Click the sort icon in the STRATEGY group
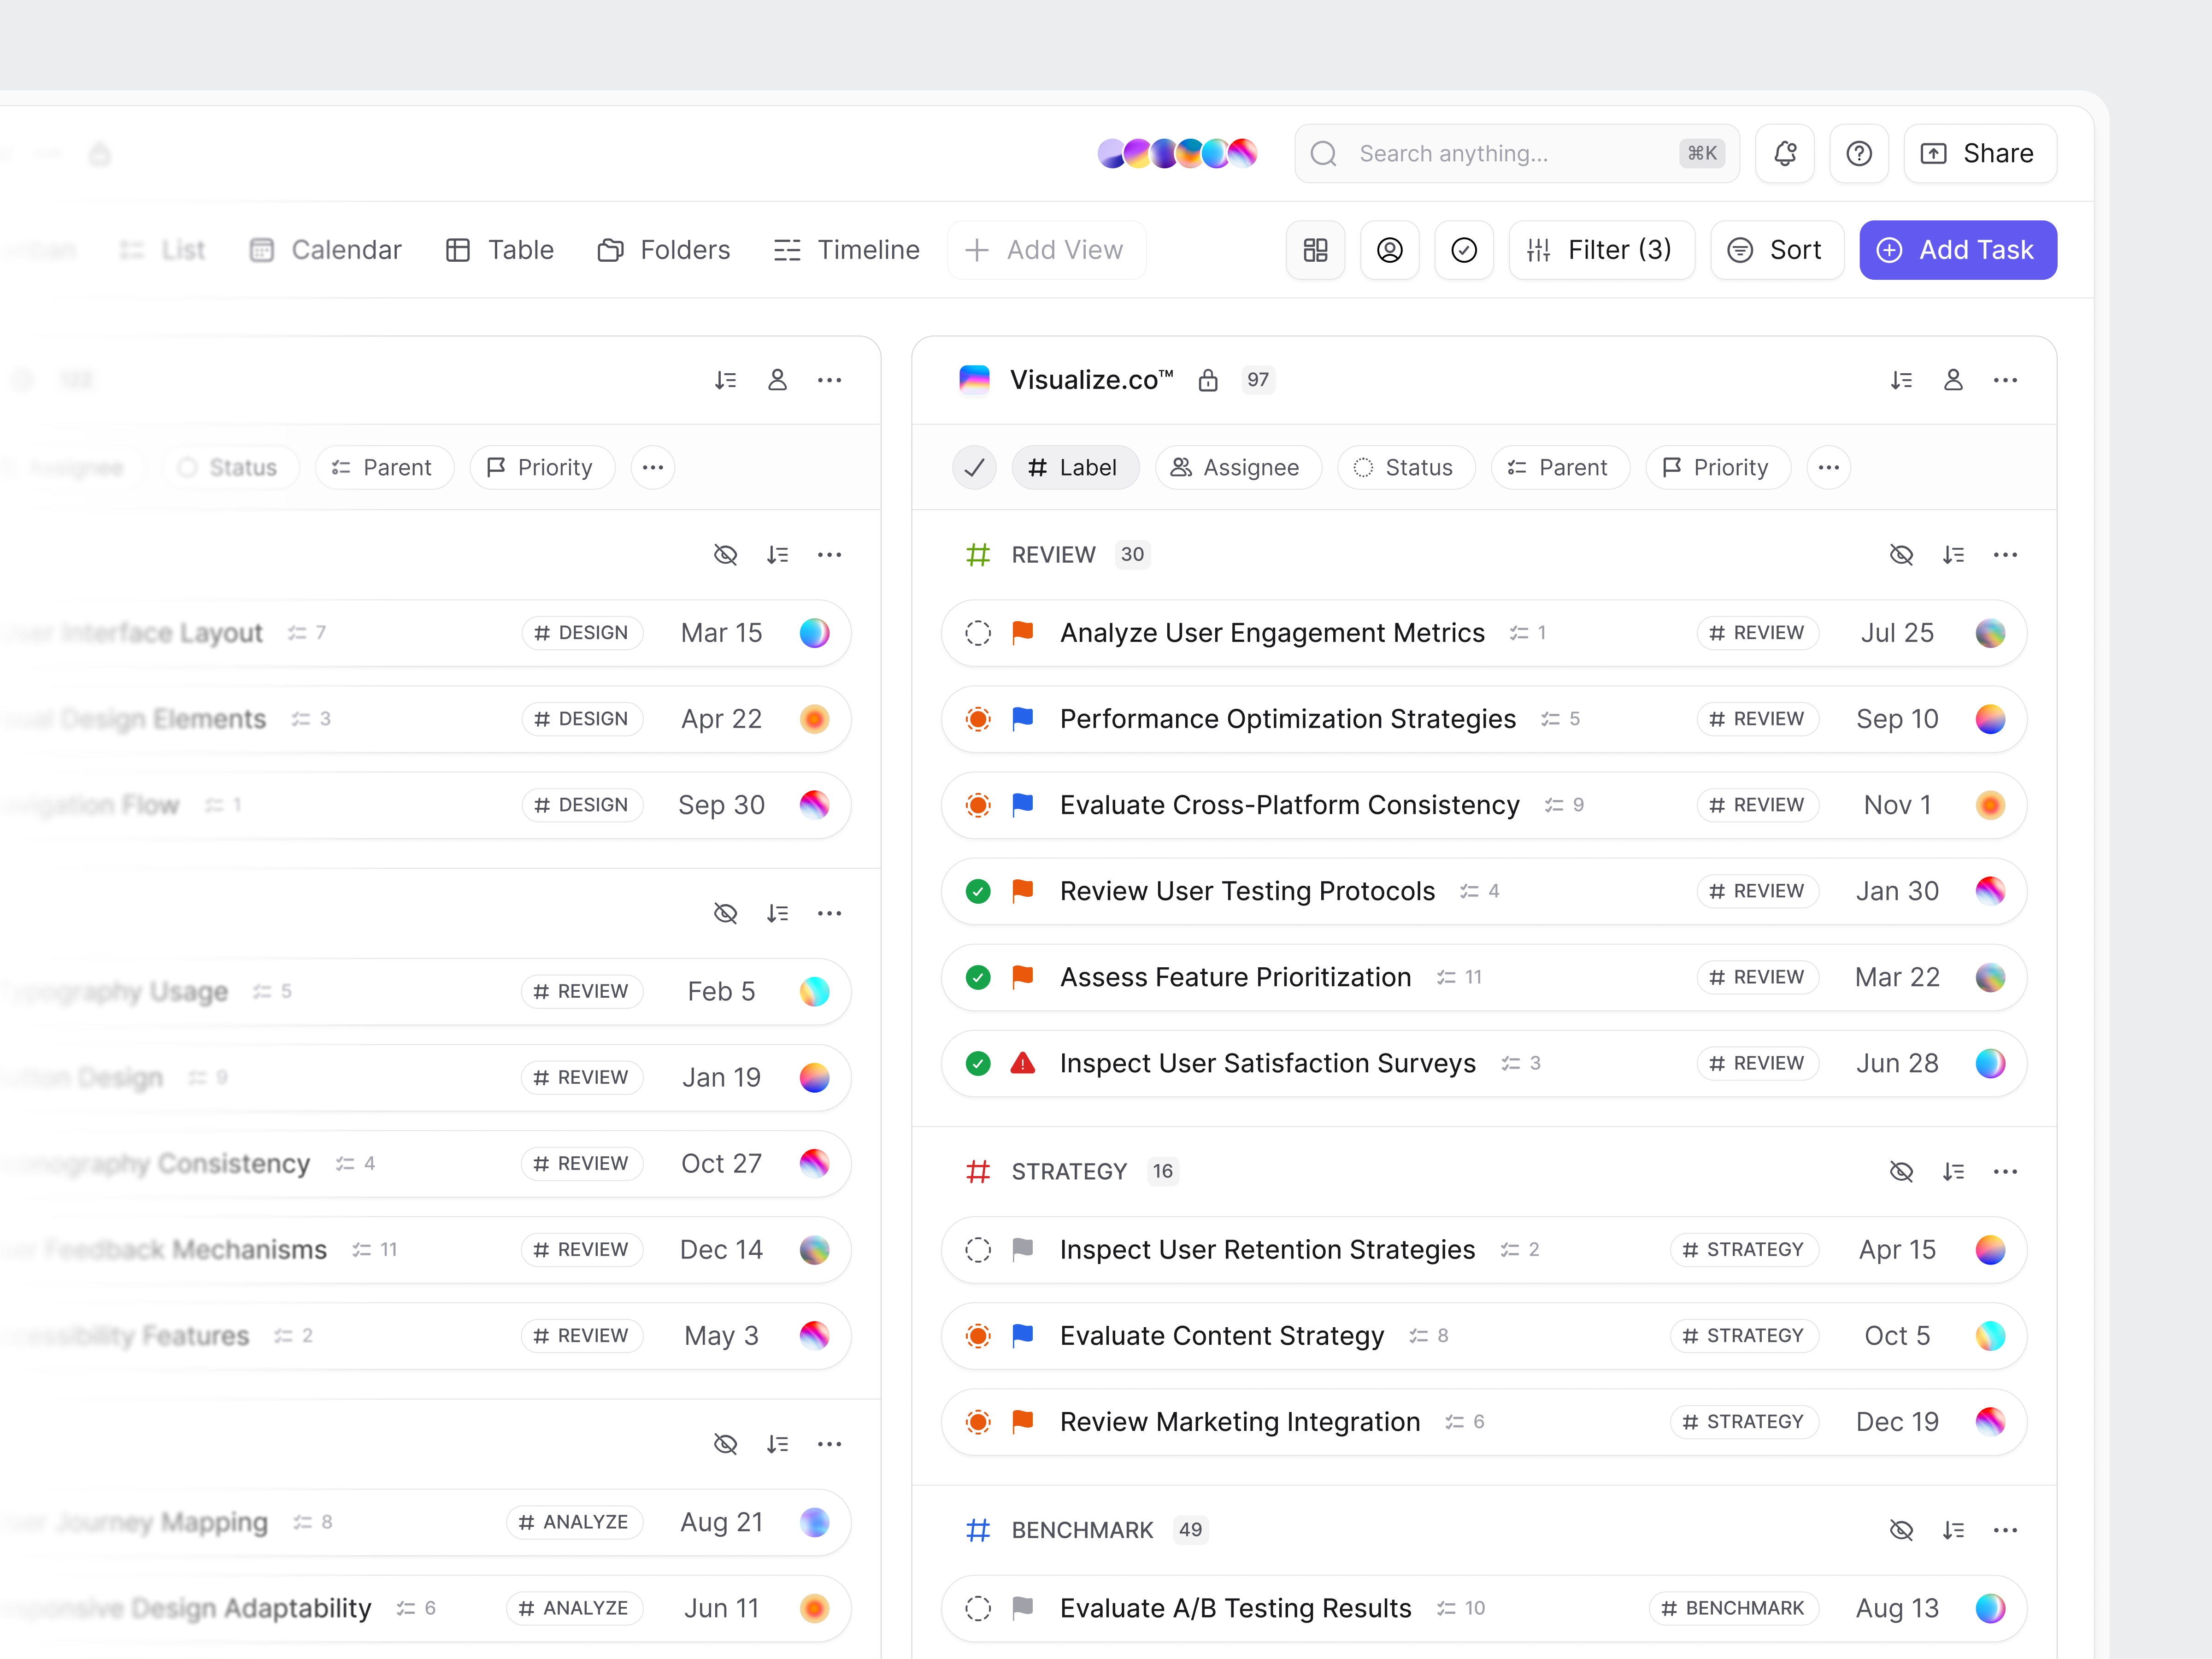The image size is (2212, 1659). pyautogui.click(x=1953, y=1171)
